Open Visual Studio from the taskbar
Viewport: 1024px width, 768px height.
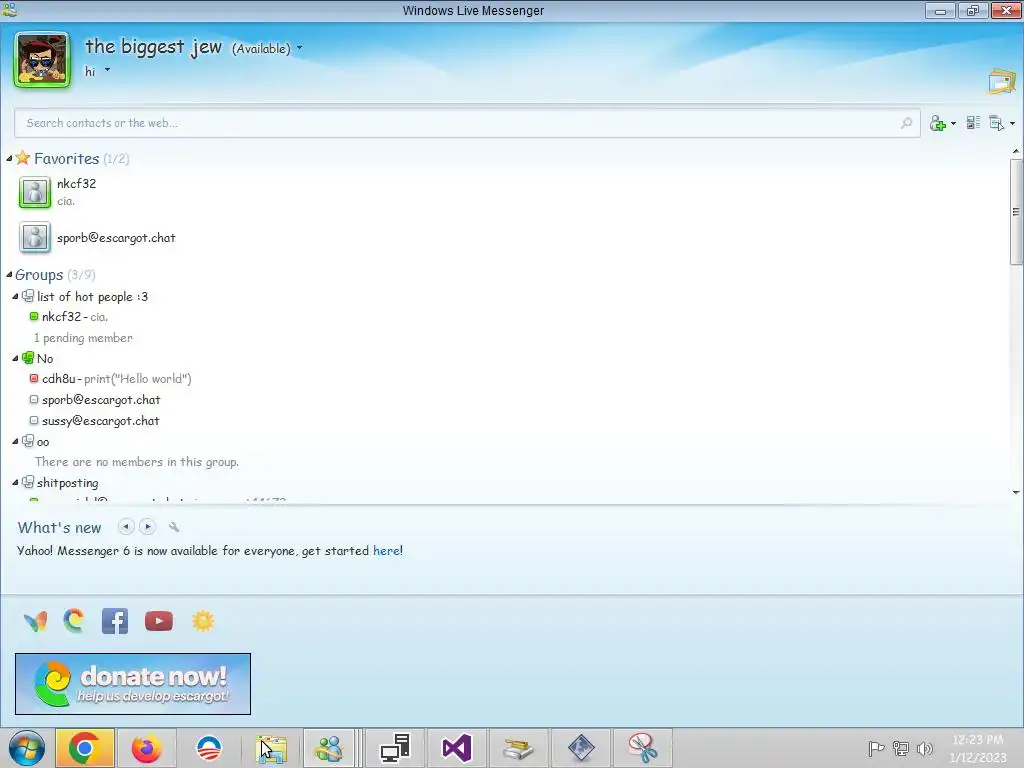tap(456, 748)
